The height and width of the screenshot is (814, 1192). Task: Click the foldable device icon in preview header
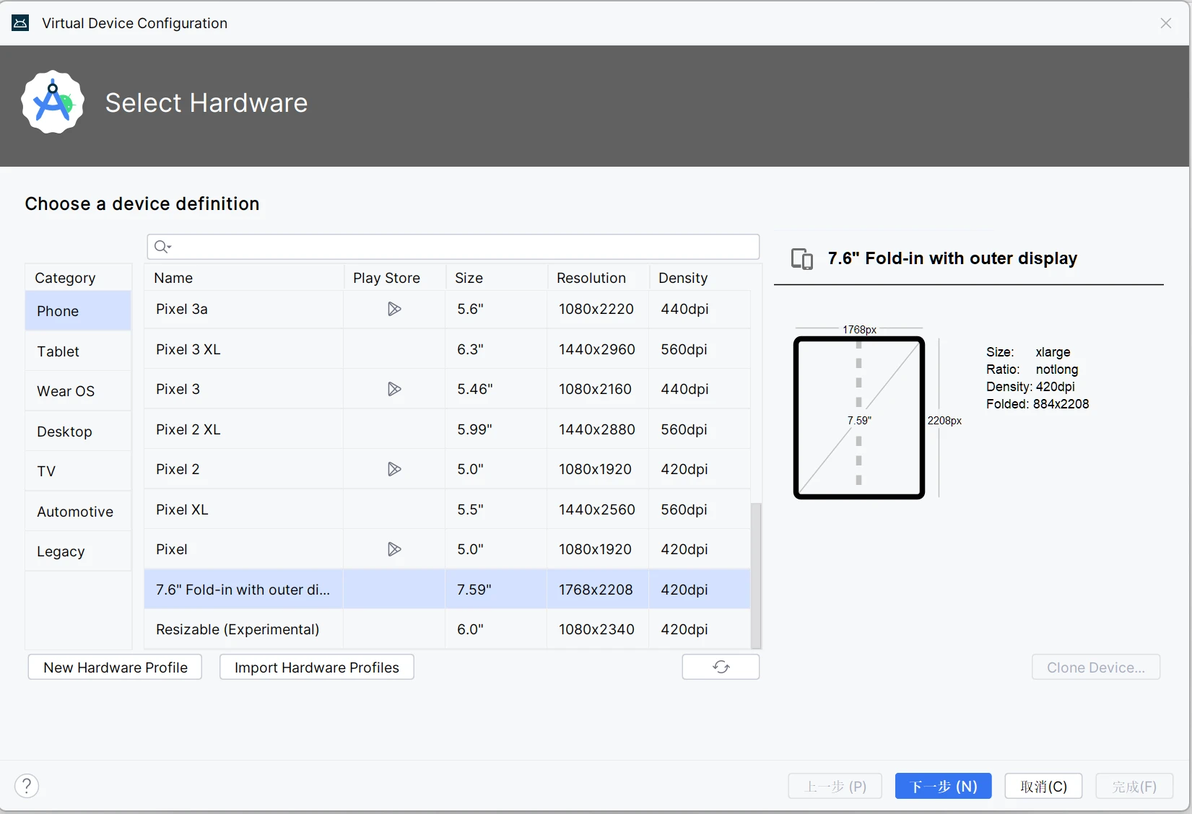pyautogui.click(x=802, y=259)
